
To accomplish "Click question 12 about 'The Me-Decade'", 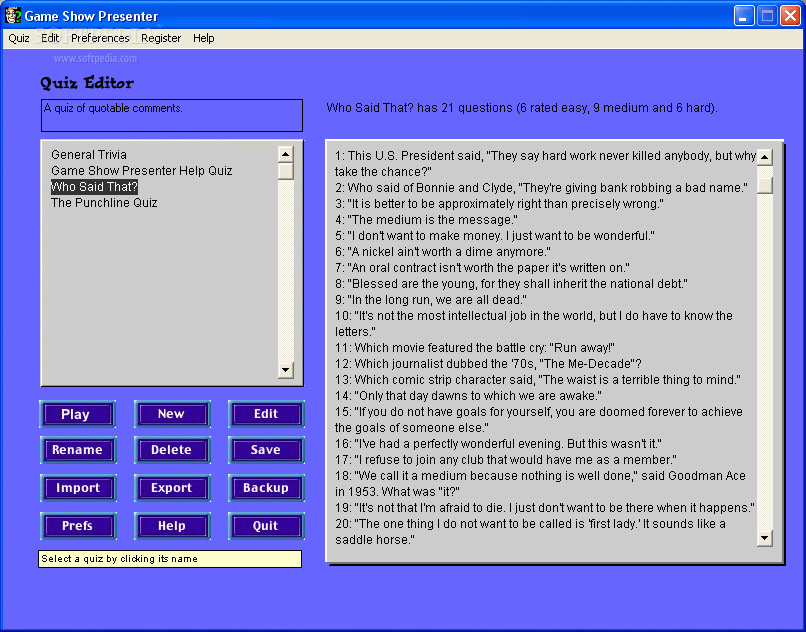I will pos(488,364).
